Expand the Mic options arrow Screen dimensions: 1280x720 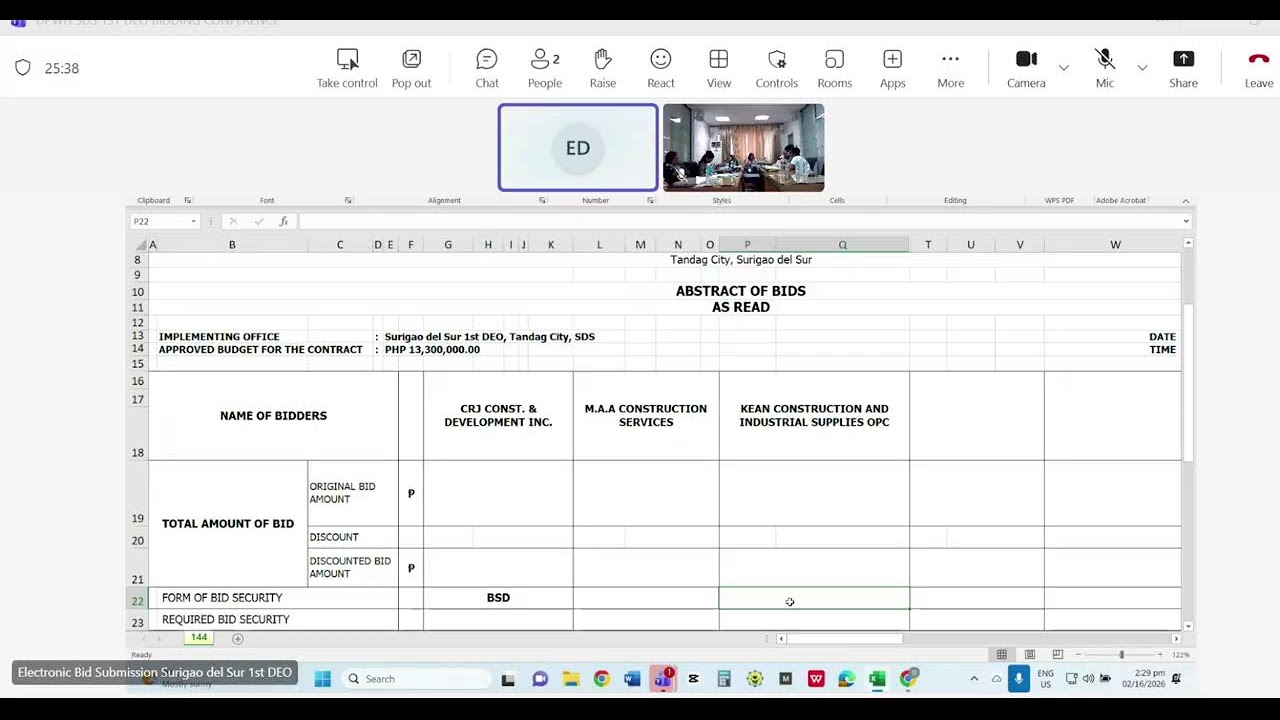(1142, 68)
